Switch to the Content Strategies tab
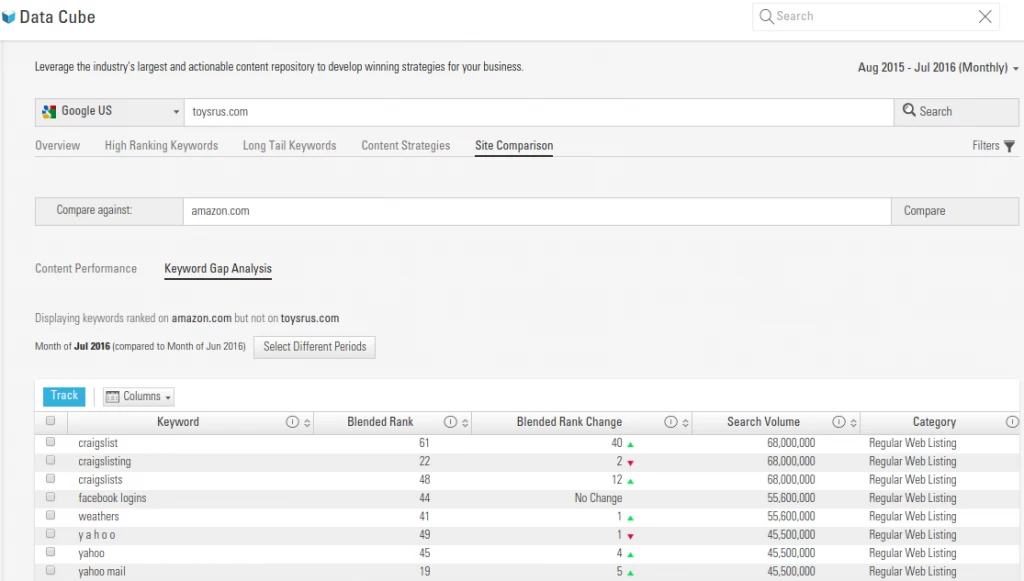Viewport: 1024px width, 581px height. pos(406,146)
